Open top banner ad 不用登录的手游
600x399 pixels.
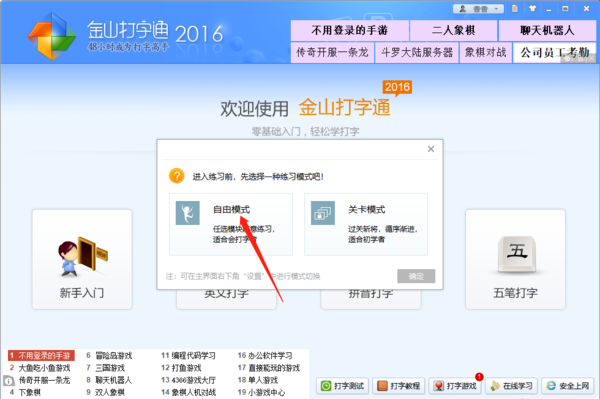(349, 30)
